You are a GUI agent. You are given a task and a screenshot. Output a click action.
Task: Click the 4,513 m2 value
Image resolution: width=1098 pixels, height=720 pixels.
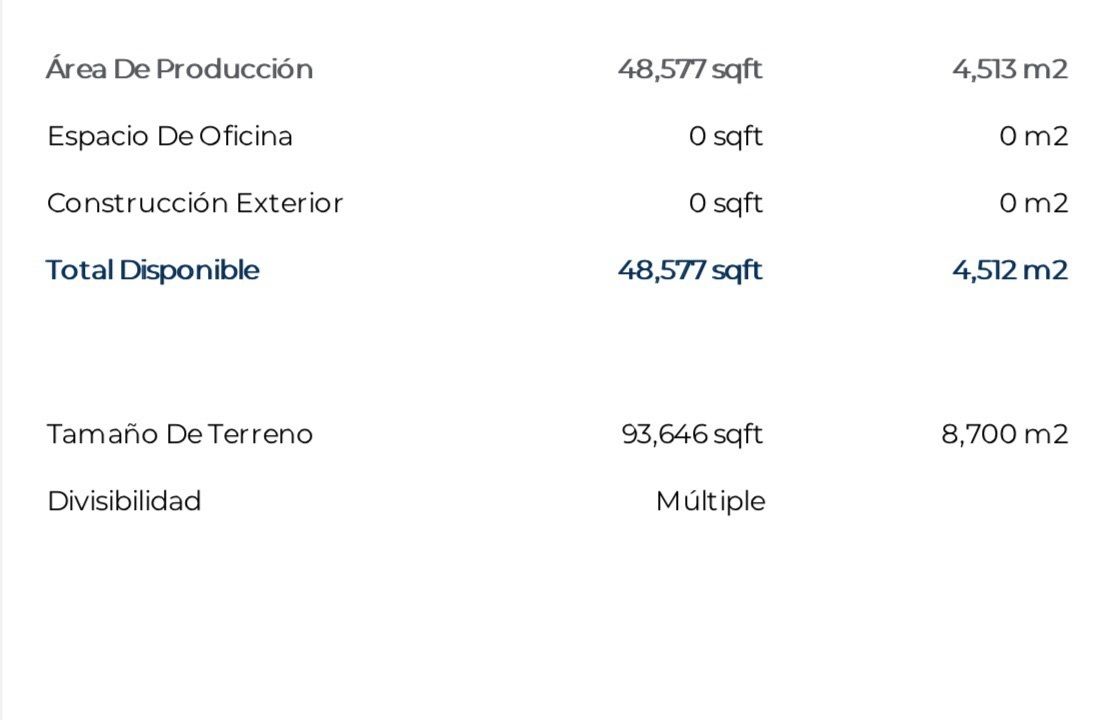tap(1009, 69)
